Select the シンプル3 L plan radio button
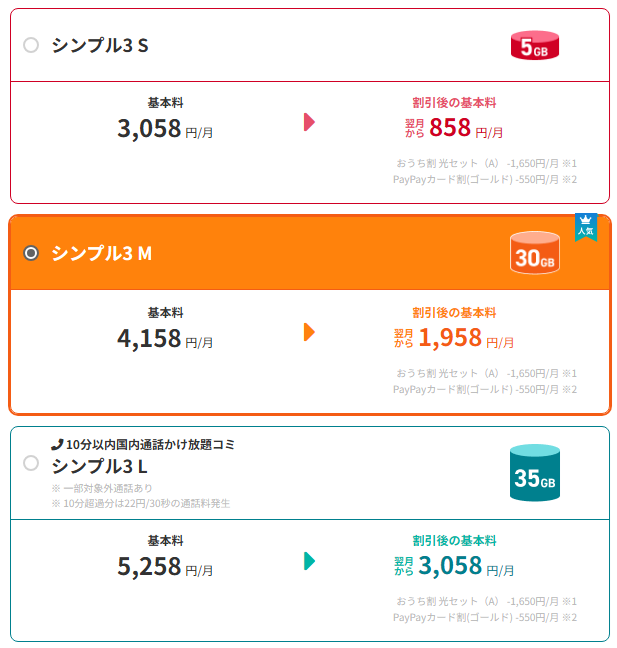 click(31, 463)
